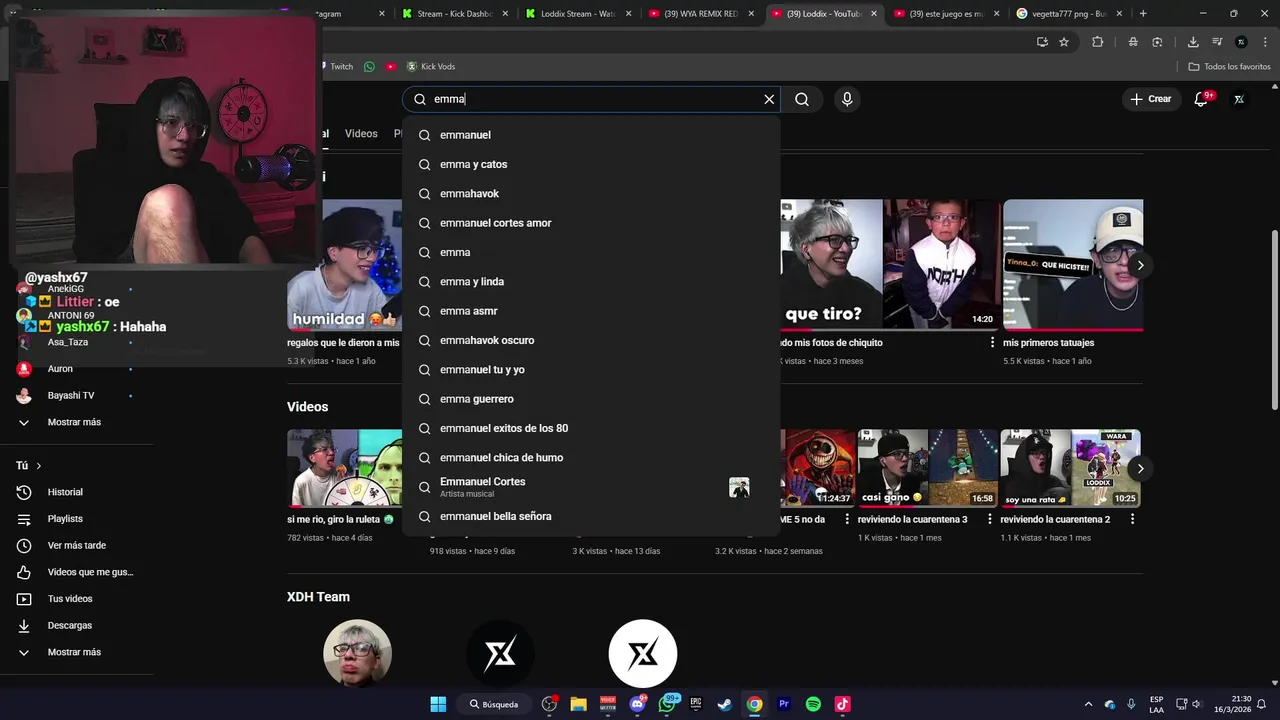Viewport: 1280px width, 720px height.
Task: Bookmark this page with the star icon
Action: (1064, 42)
